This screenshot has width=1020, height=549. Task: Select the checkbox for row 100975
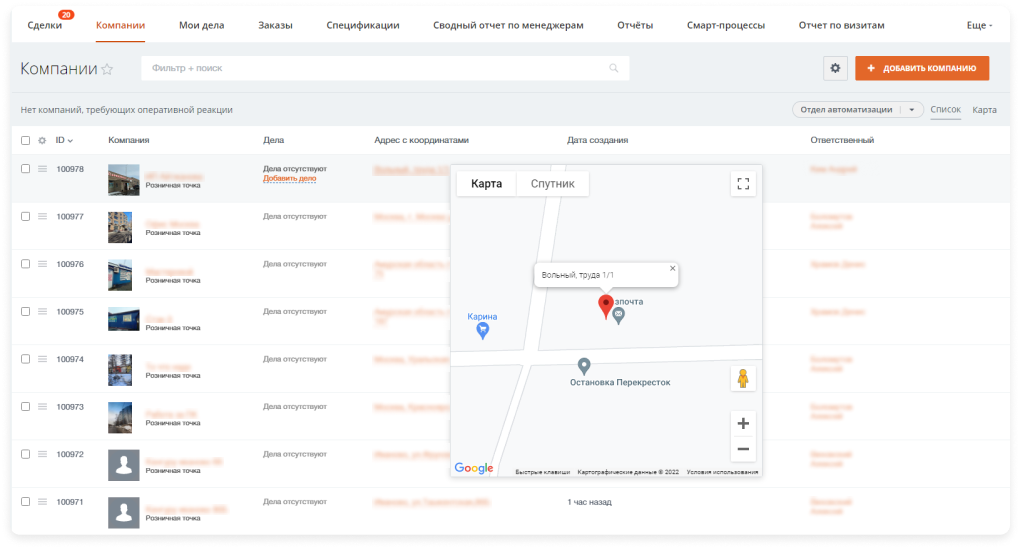click(26, 312)
